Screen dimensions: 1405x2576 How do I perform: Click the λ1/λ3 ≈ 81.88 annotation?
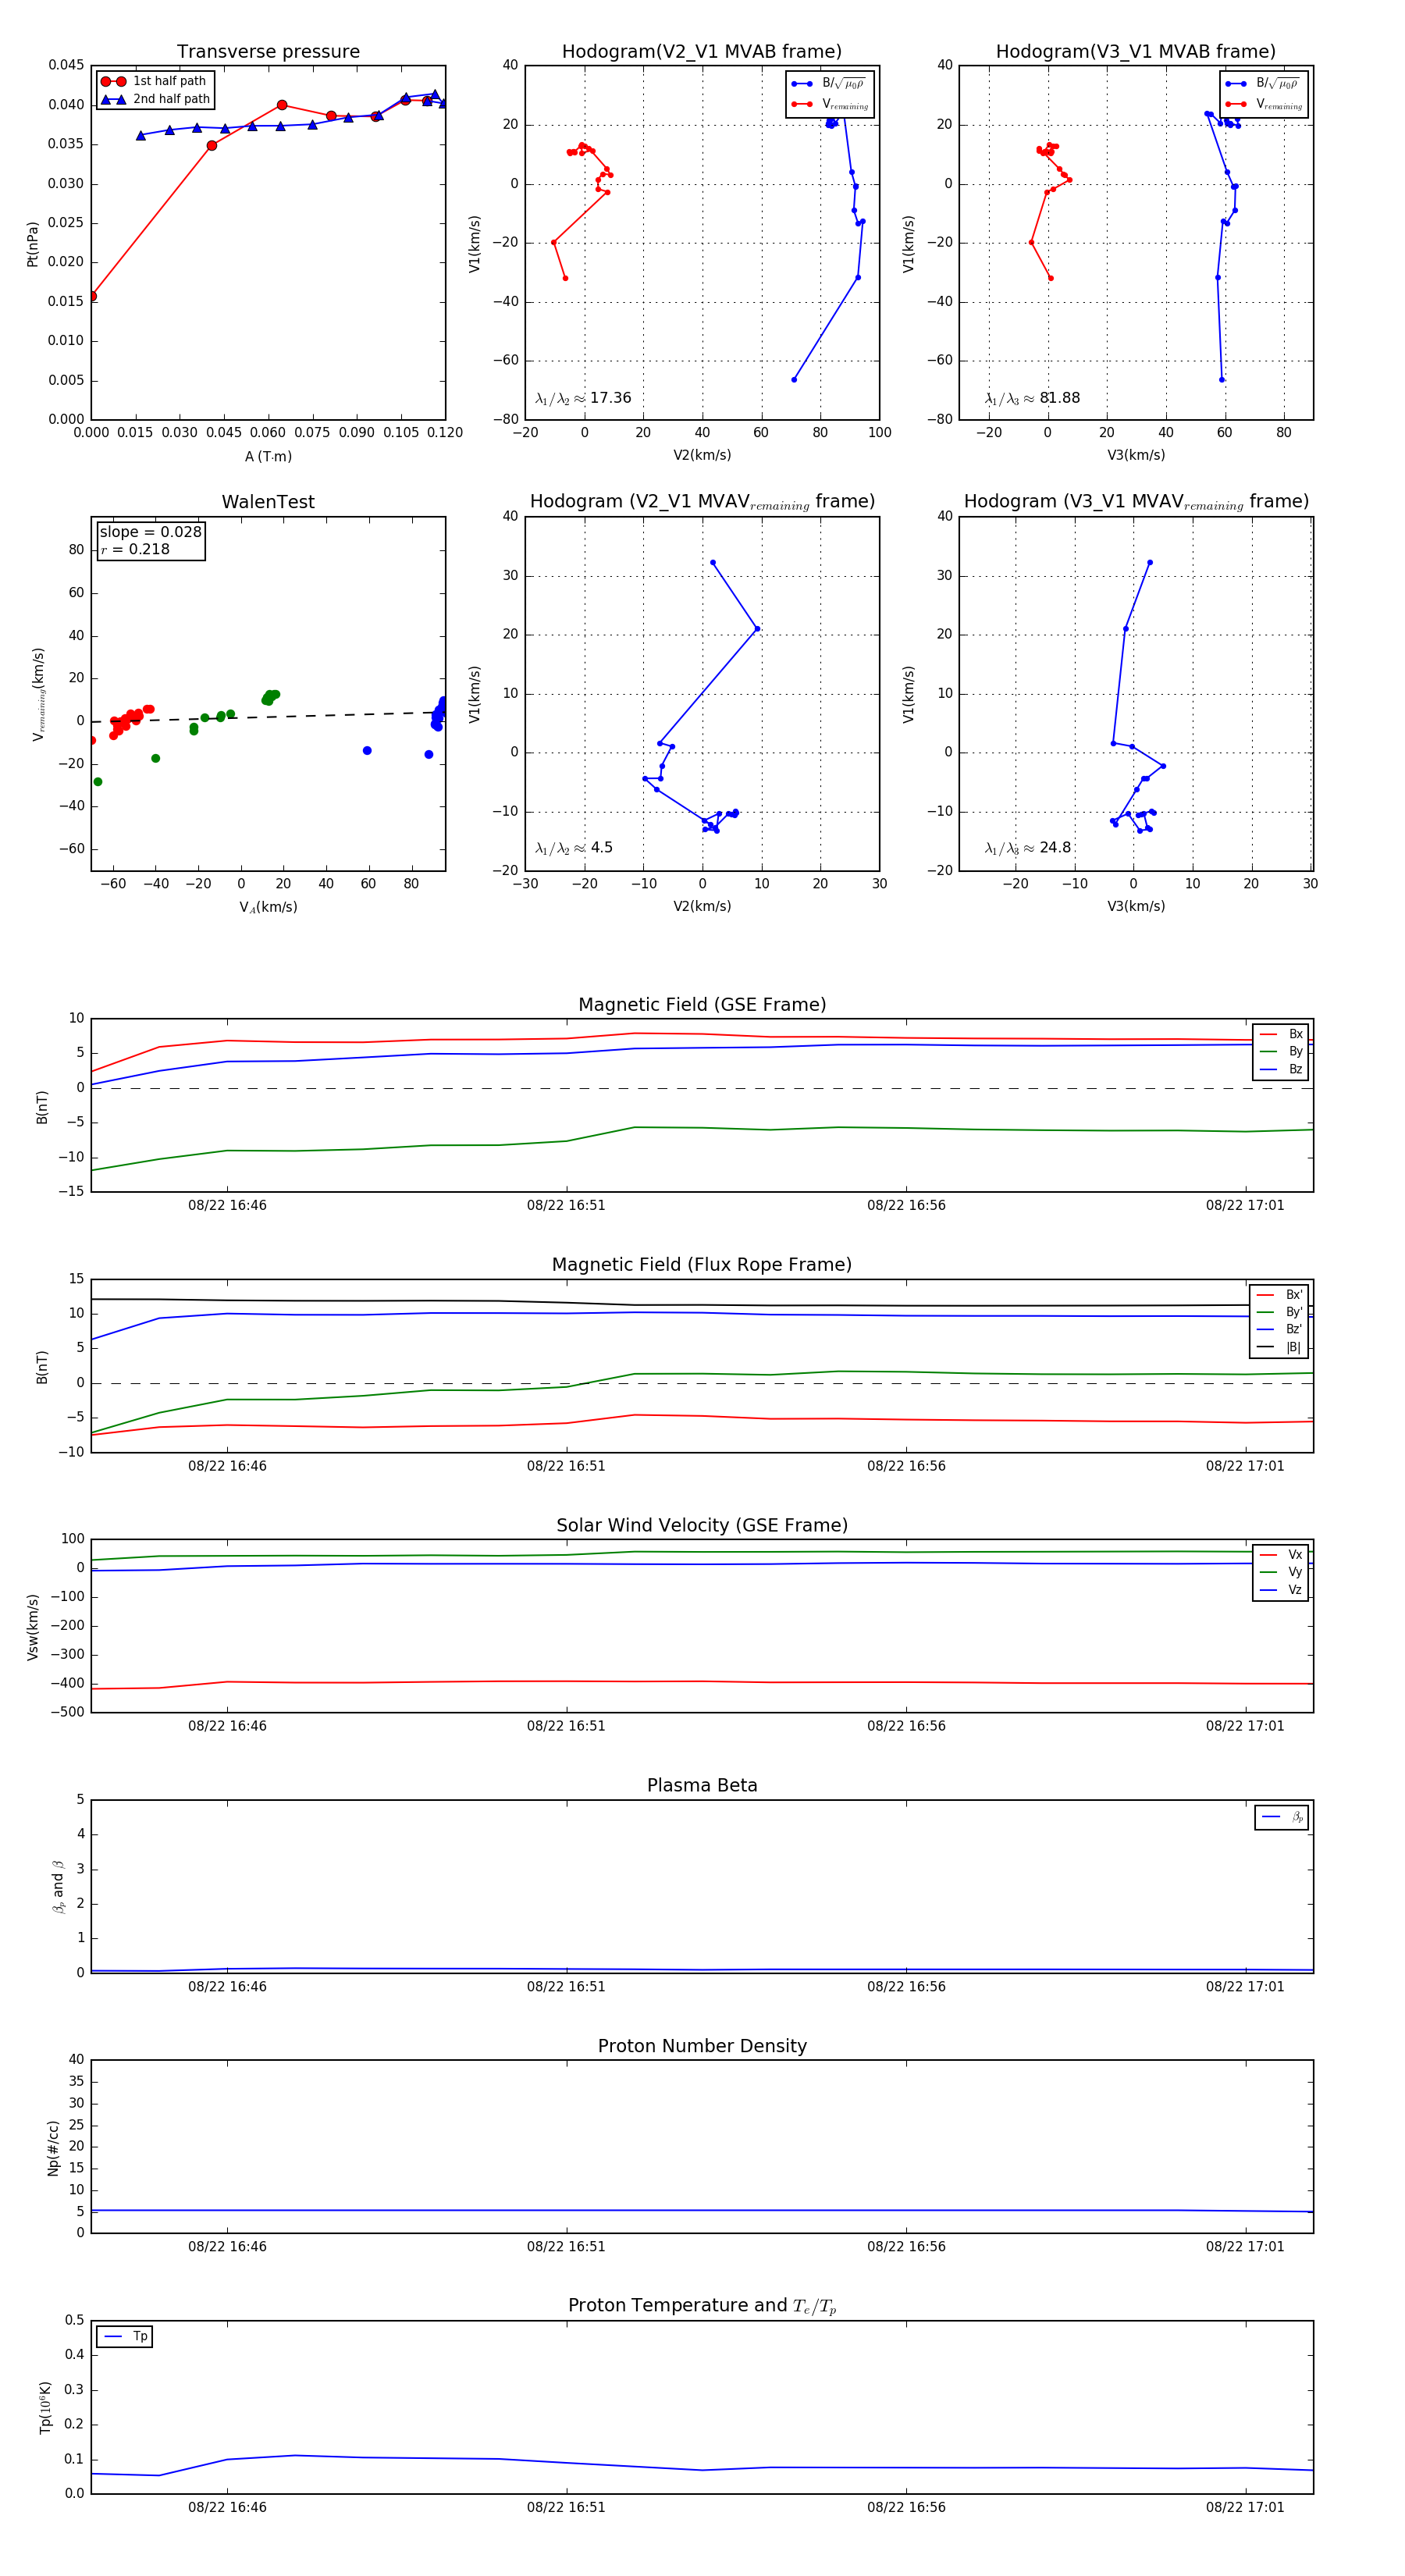coord(1033,398)
